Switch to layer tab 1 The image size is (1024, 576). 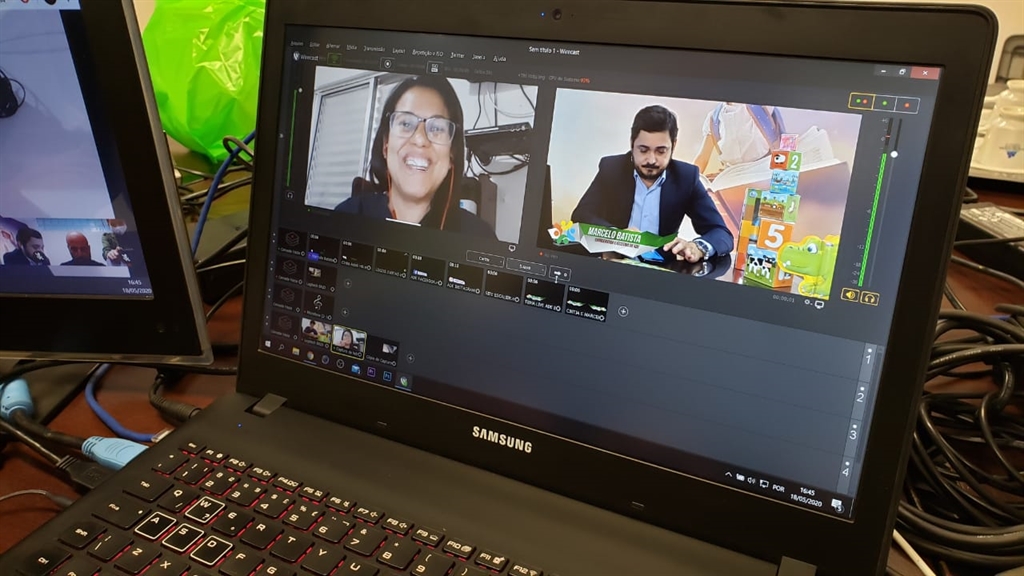pyautogui.click(x=868, y=358)
